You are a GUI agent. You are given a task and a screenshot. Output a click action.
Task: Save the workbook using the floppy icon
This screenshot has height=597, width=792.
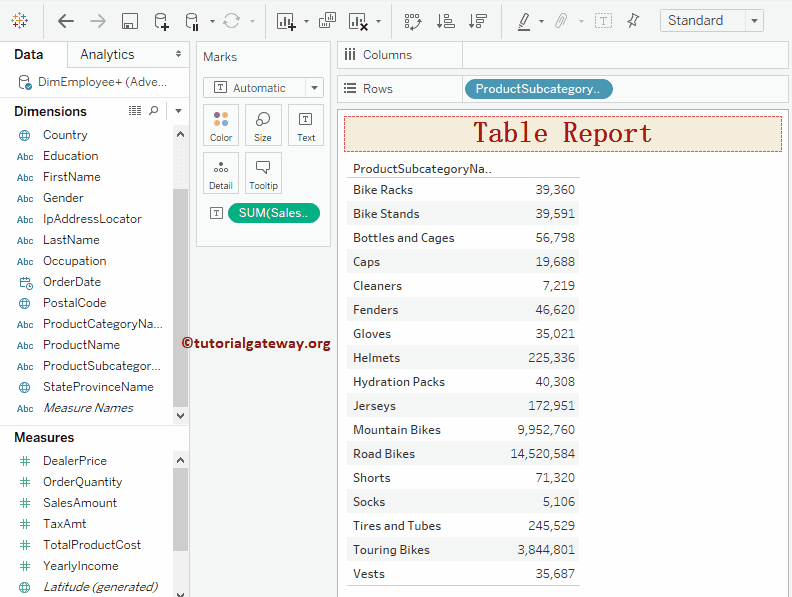click(x=129, y=21)
